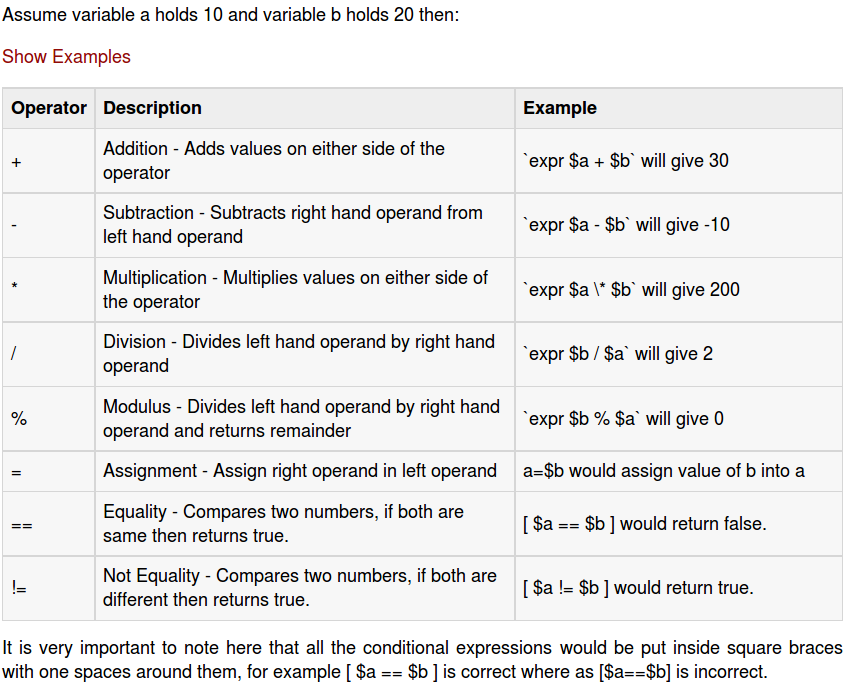The width and height of the screenshot is (845, 687).
Task: Click the Subtraction description text
Action: [x=292, y=225]
